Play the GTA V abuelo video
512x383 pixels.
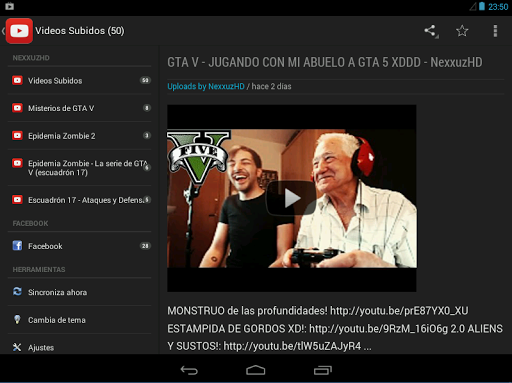coord(291,198)
